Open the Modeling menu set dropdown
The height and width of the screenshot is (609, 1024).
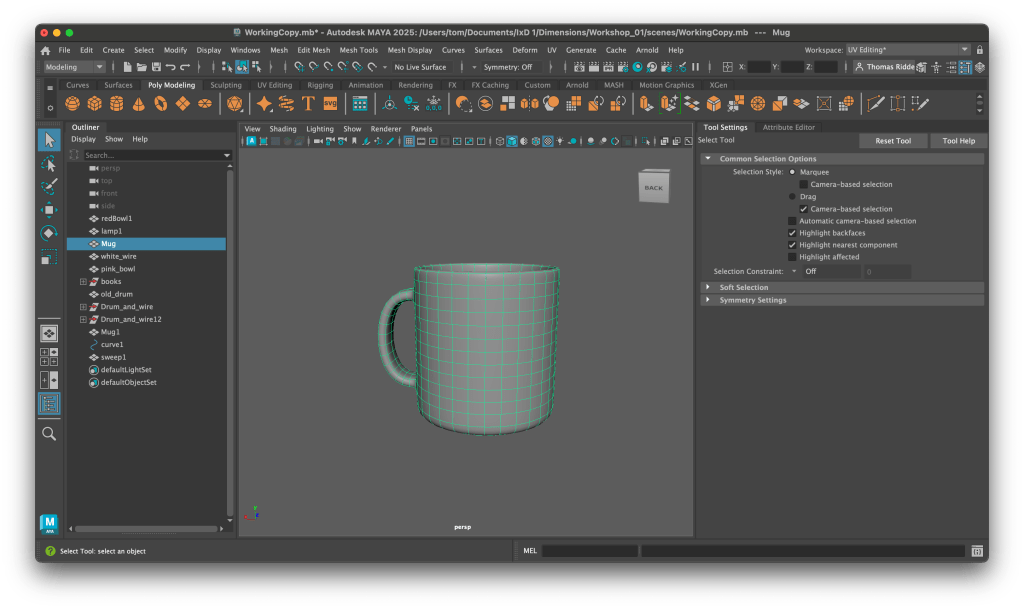click(x=74, y=67)
